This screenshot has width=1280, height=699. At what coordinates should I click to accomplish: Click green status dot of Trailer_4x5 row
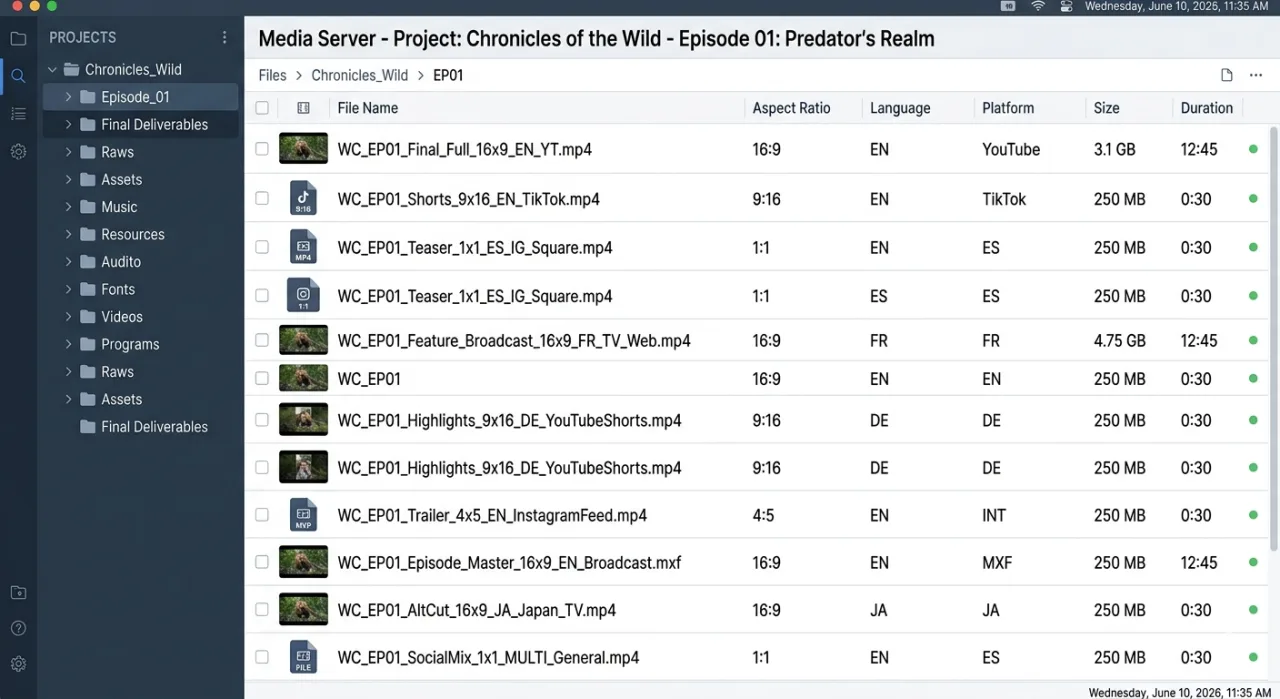click(1253, 515)
